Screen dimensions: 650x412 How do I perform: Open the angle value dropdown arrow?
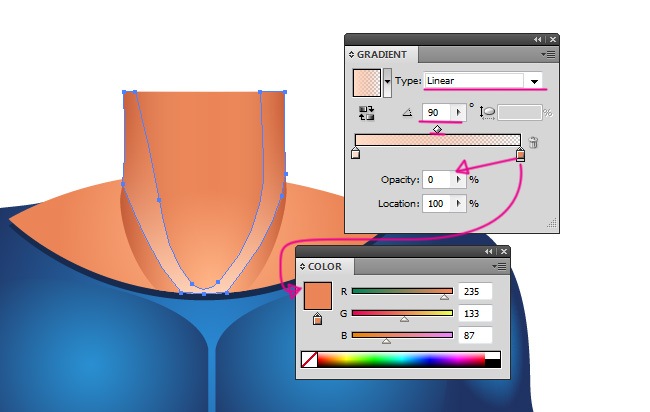click(460, 114)
